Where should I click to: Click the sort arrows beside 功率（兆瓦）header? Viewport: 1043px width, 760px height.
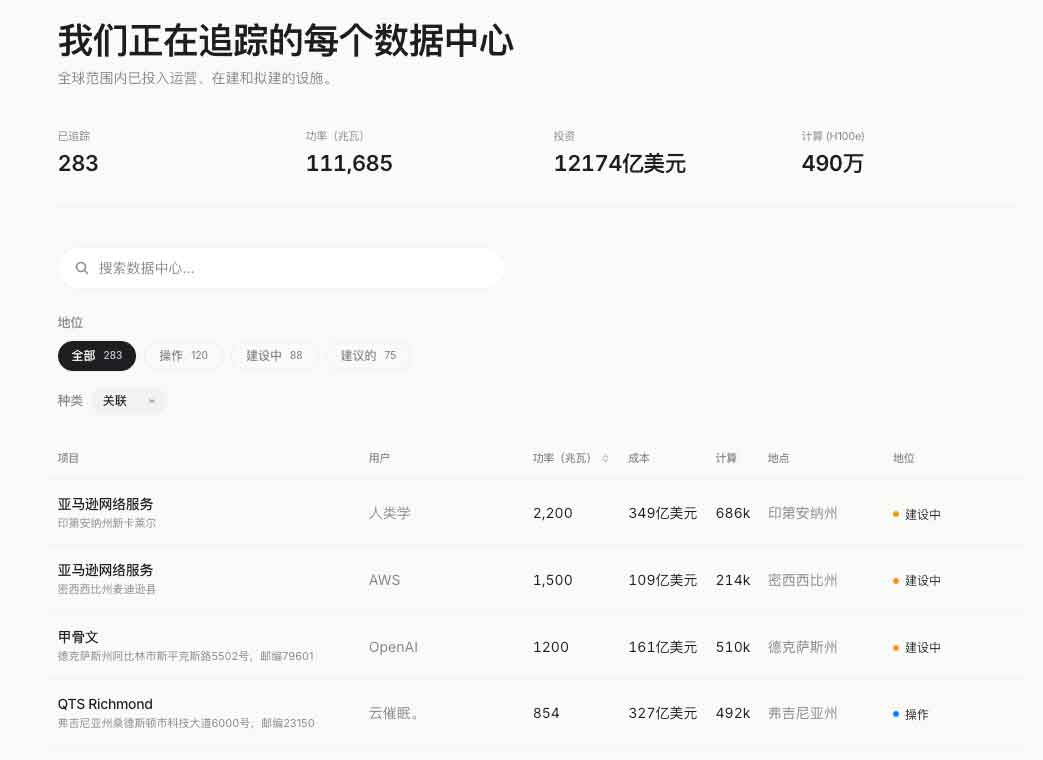click(x=605, y=458)
